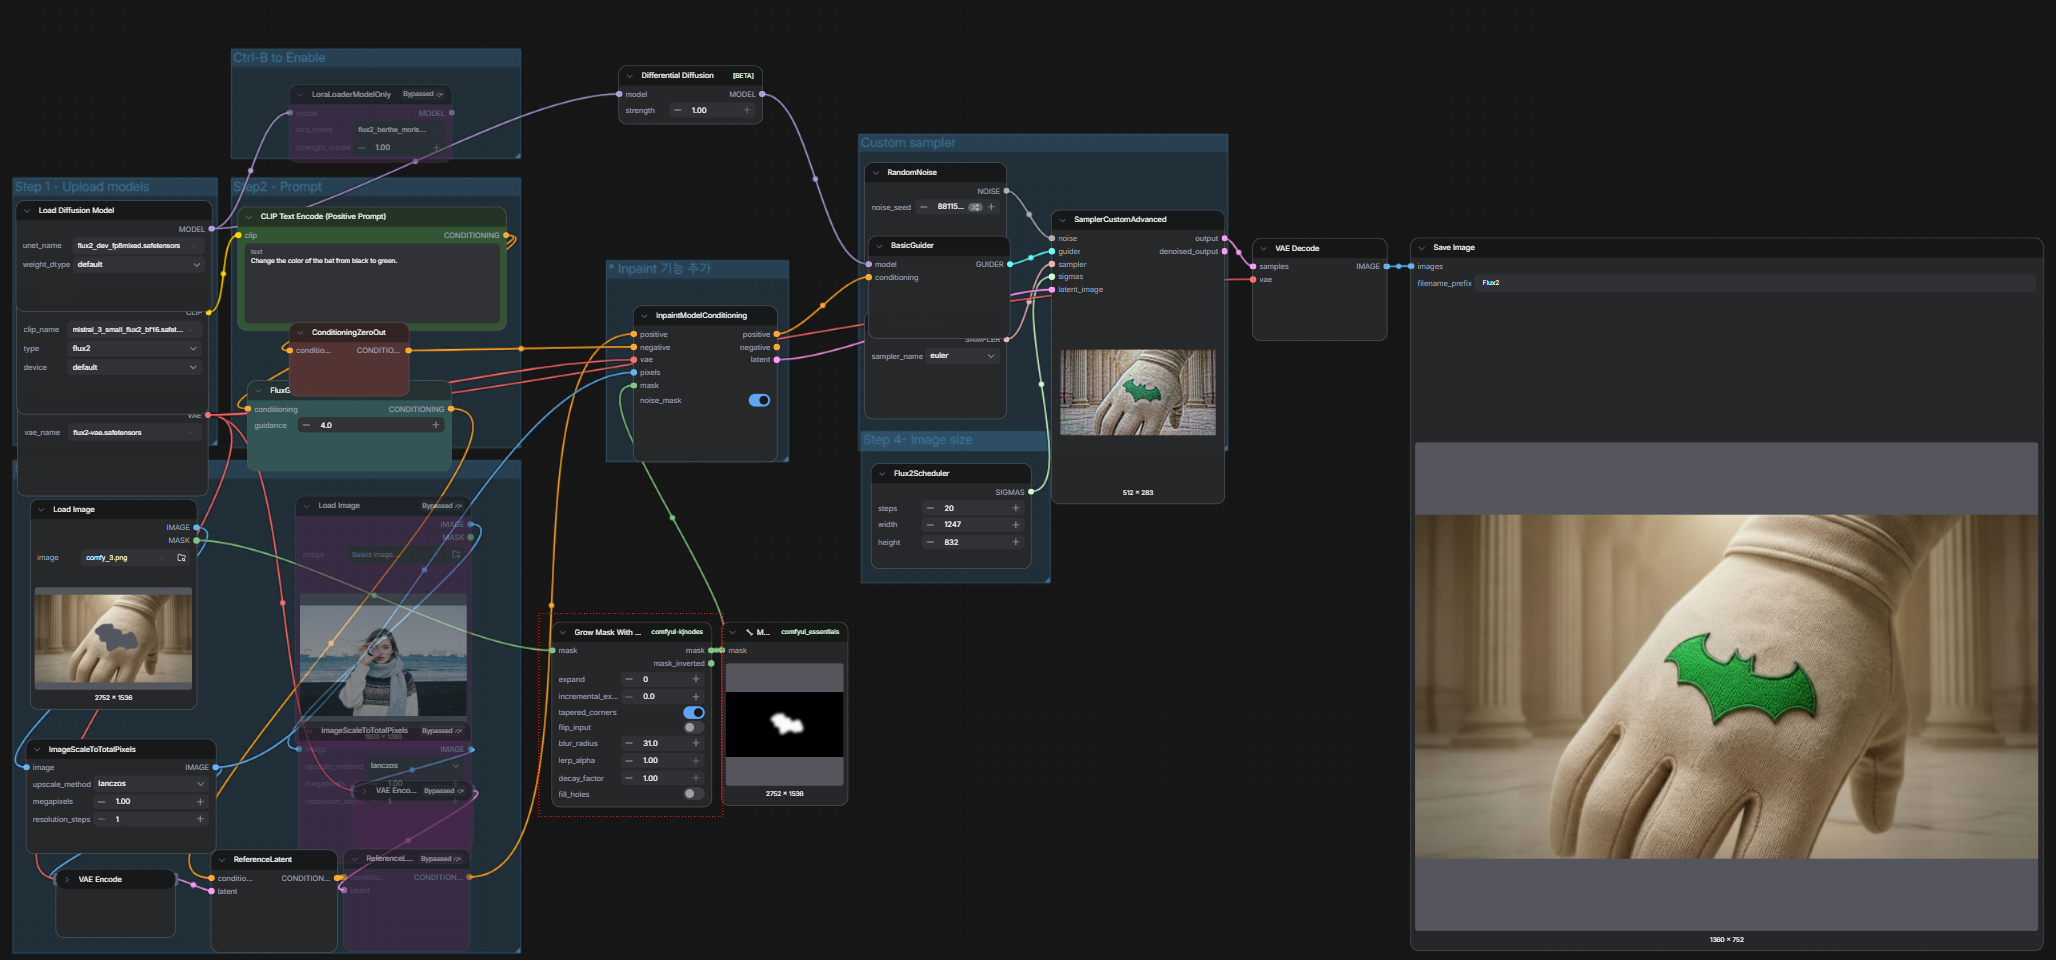
Task: Decrease height value in Flux2Scheduler
Action: 930,542
